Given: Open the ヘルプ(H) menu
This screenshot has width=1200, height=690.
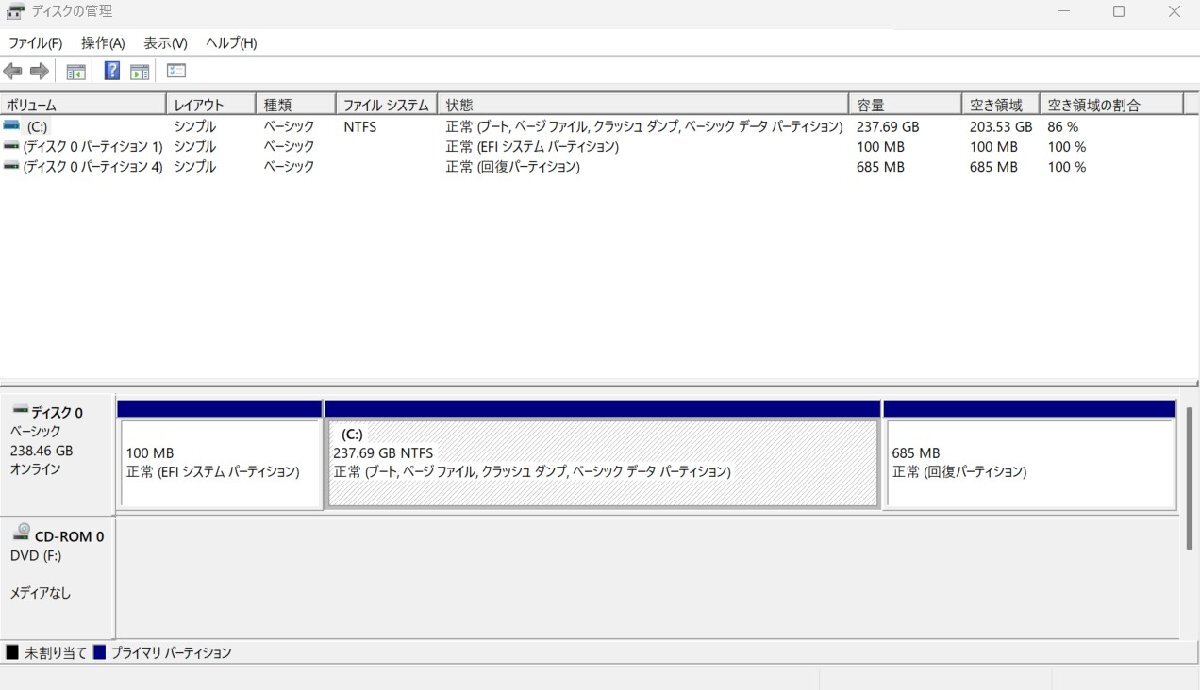Looking at the screenshot, I should coord(230,43).
